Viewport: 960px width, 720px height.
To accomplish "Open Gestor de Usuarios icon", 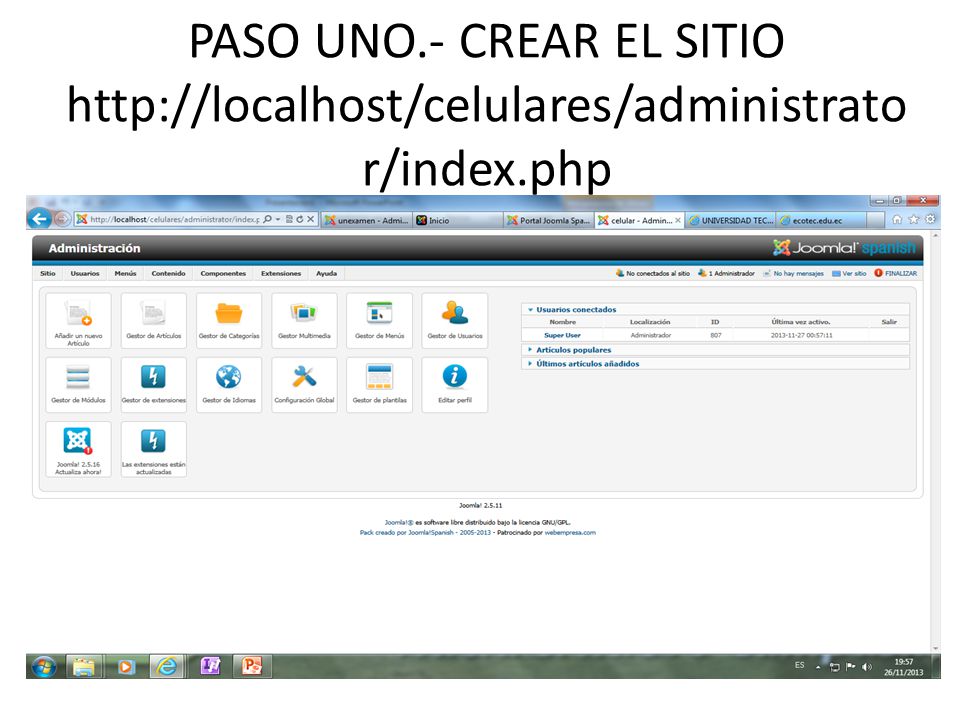I will tap(455, 321).
